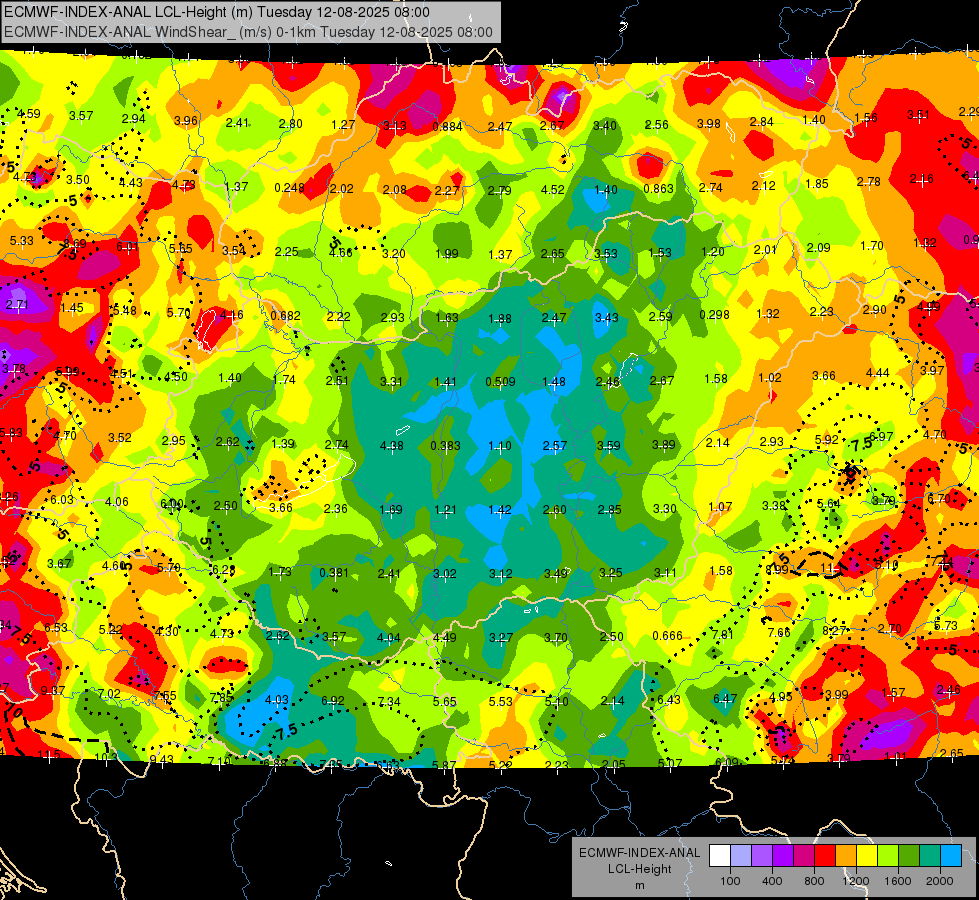Select the red legend color swatch
979x900 pixels.
(825, 856)
